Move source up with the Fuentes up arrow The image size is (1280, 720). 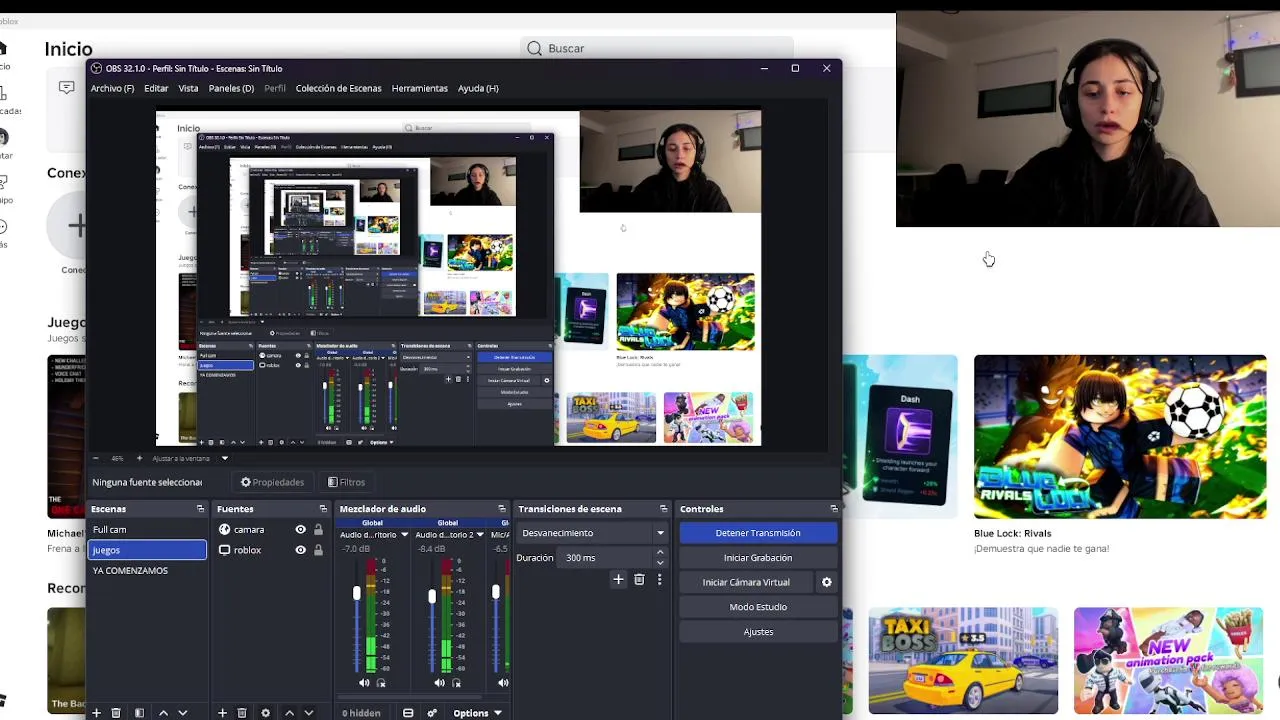pyautogui.click(x=289, y=713)
